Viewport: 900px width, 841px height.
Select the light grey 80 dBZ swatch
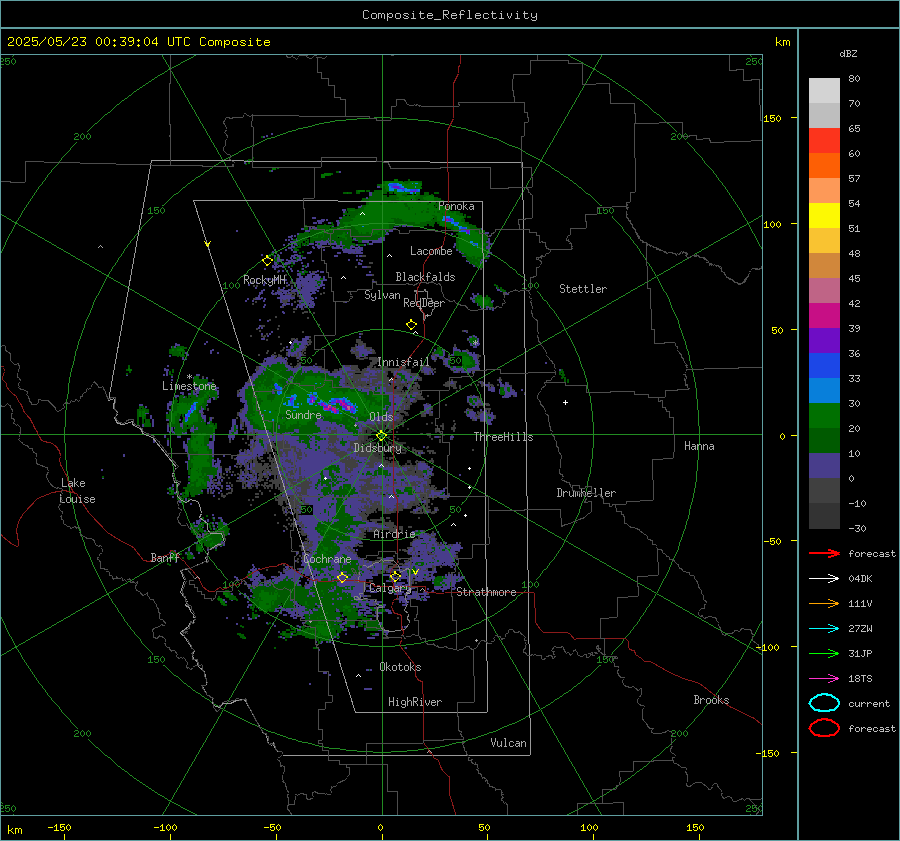click(x=824, y=91)
